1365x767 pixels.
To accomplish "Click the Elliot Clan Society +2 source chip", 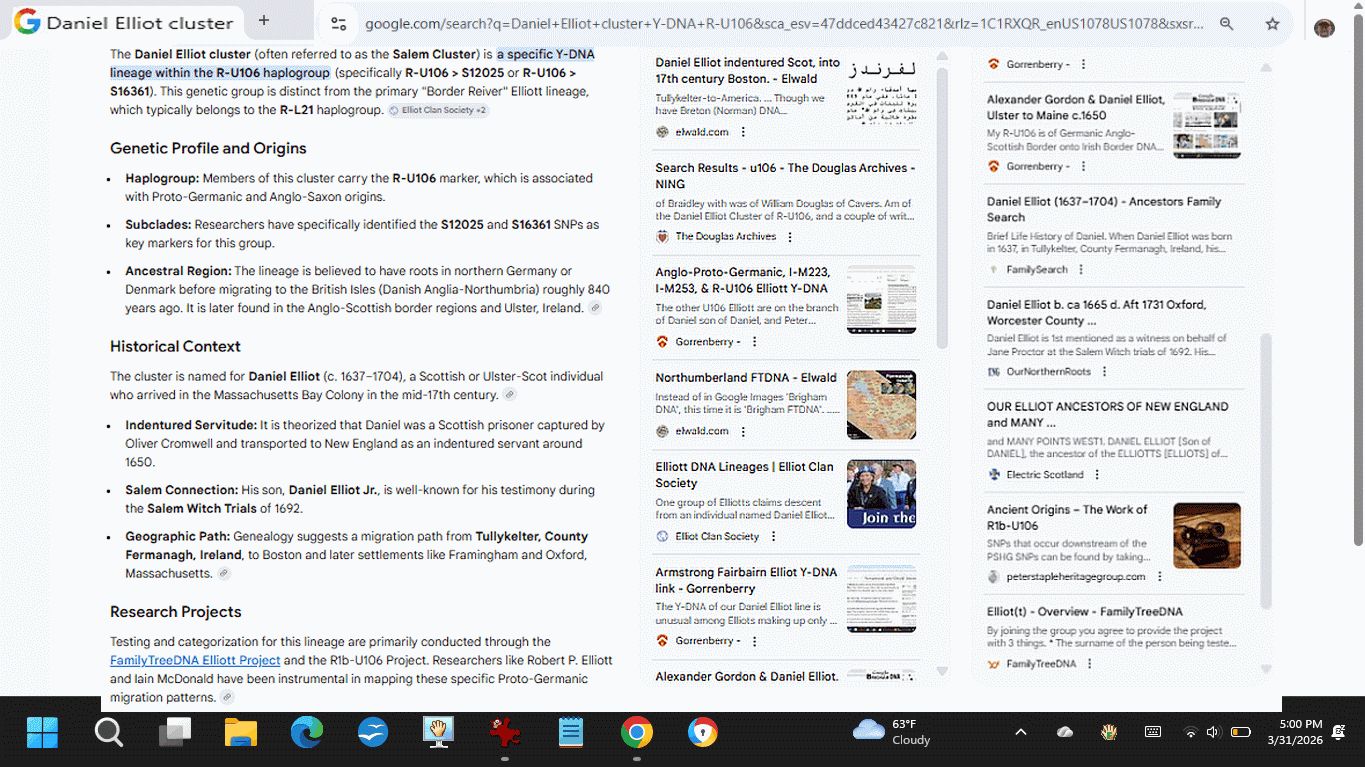I will coord(439,110).
